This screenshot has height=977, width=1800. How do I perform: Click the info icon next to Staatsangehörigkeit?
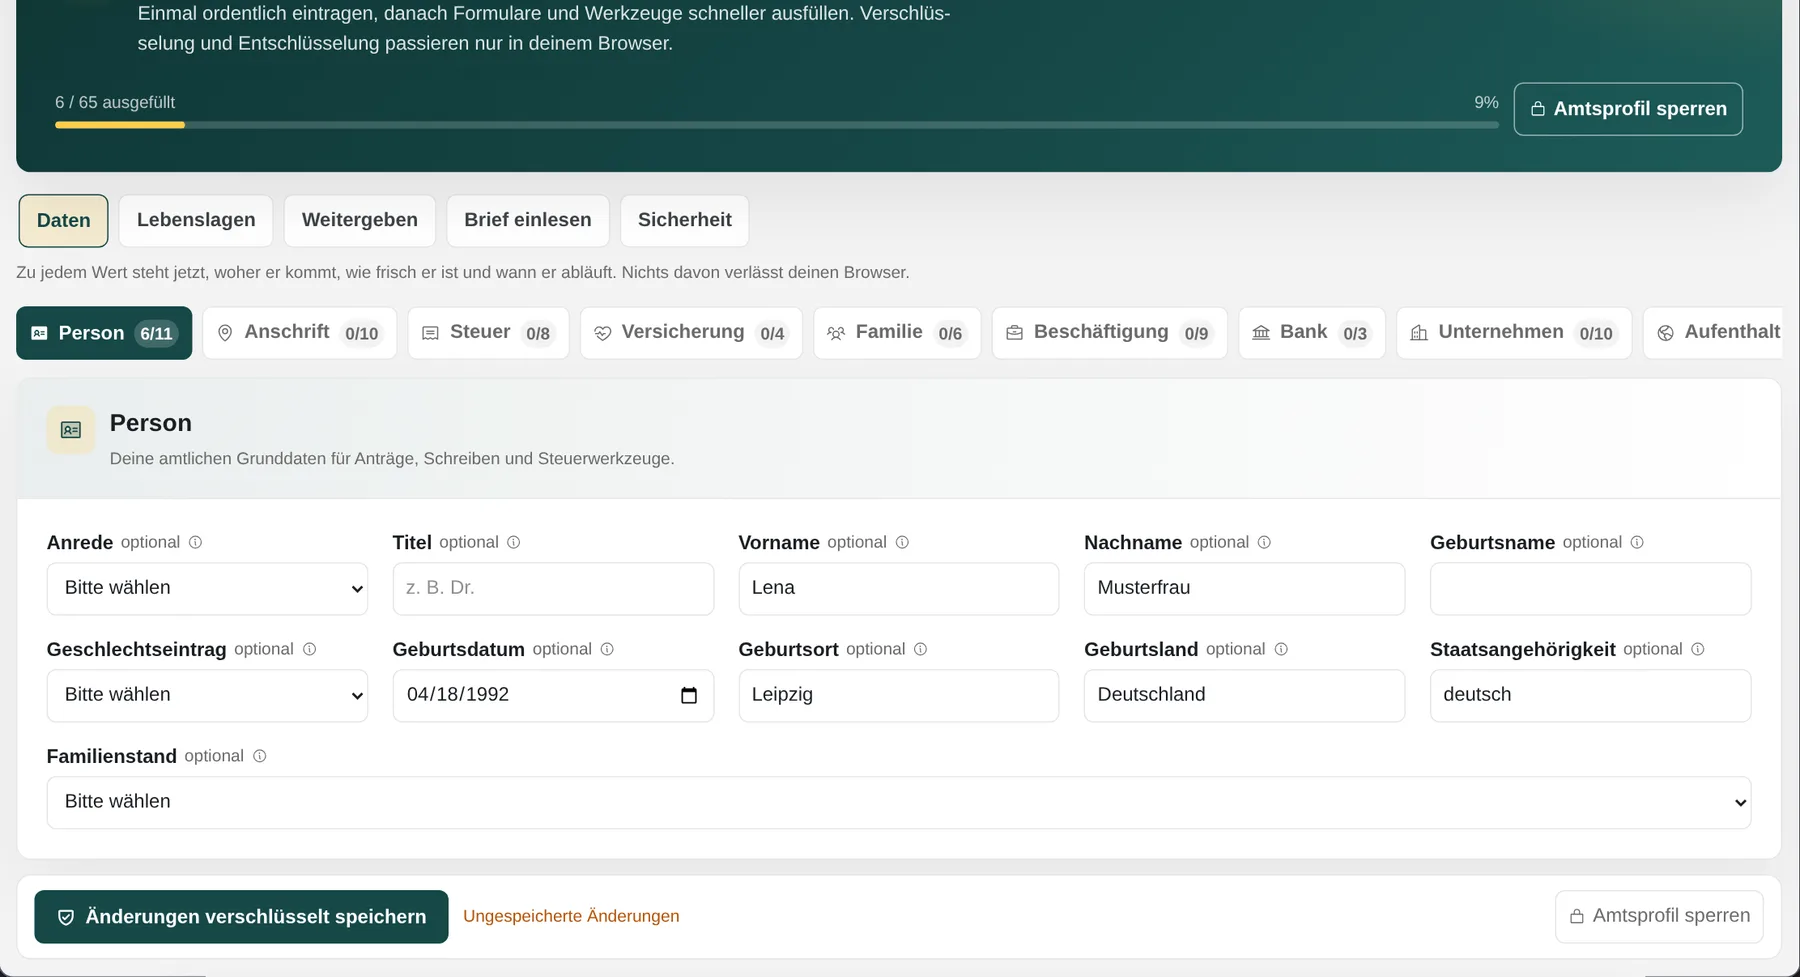click(1698, 649)
